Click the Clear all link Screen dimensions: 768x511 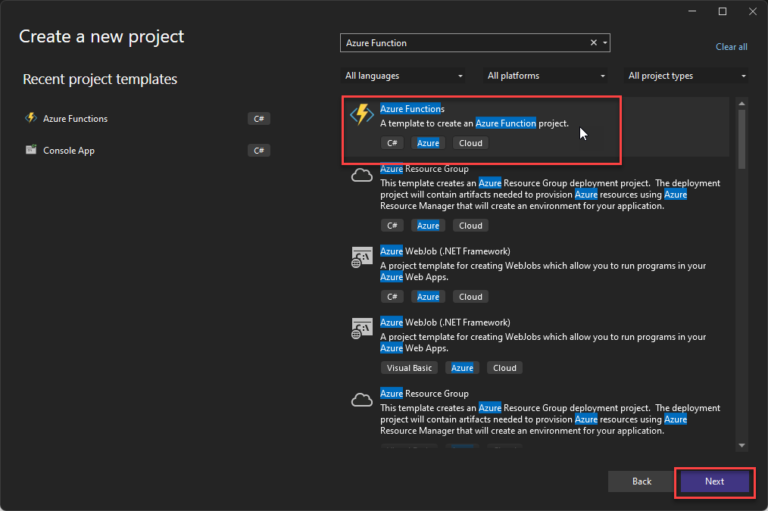(731, 47)
